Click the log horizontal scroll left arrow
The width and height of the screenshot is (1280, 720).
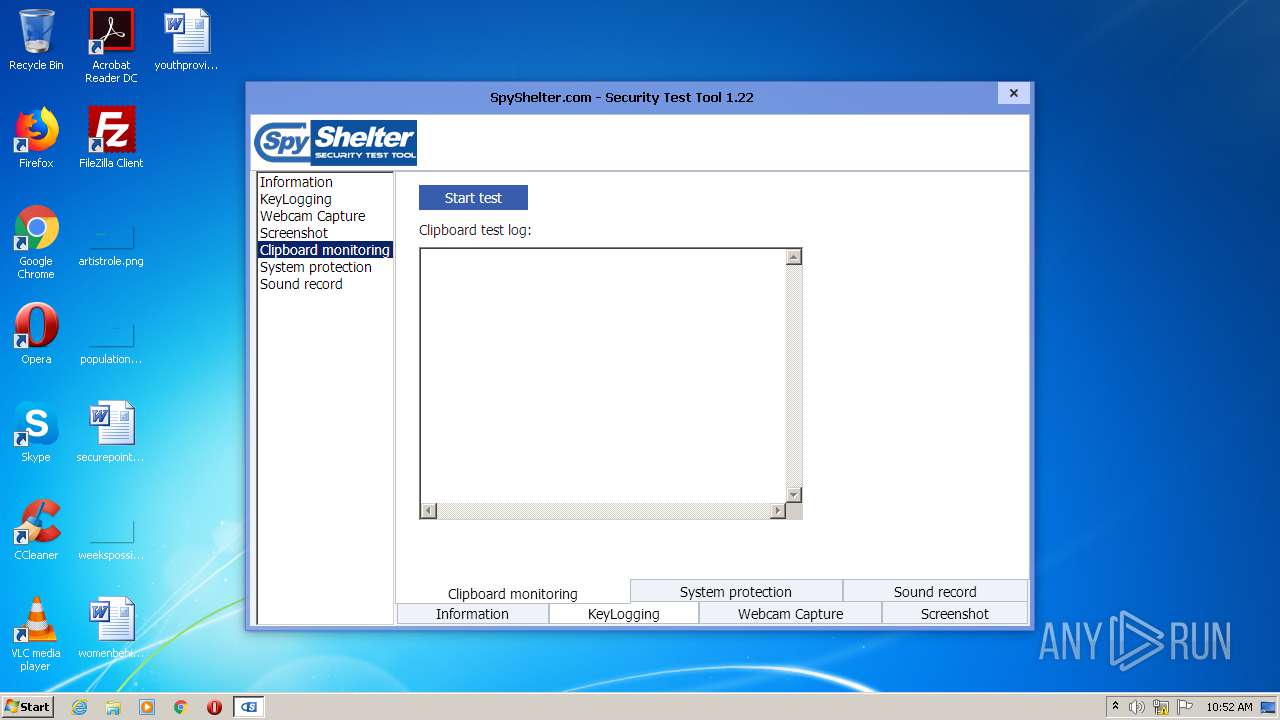coord(429,511)
